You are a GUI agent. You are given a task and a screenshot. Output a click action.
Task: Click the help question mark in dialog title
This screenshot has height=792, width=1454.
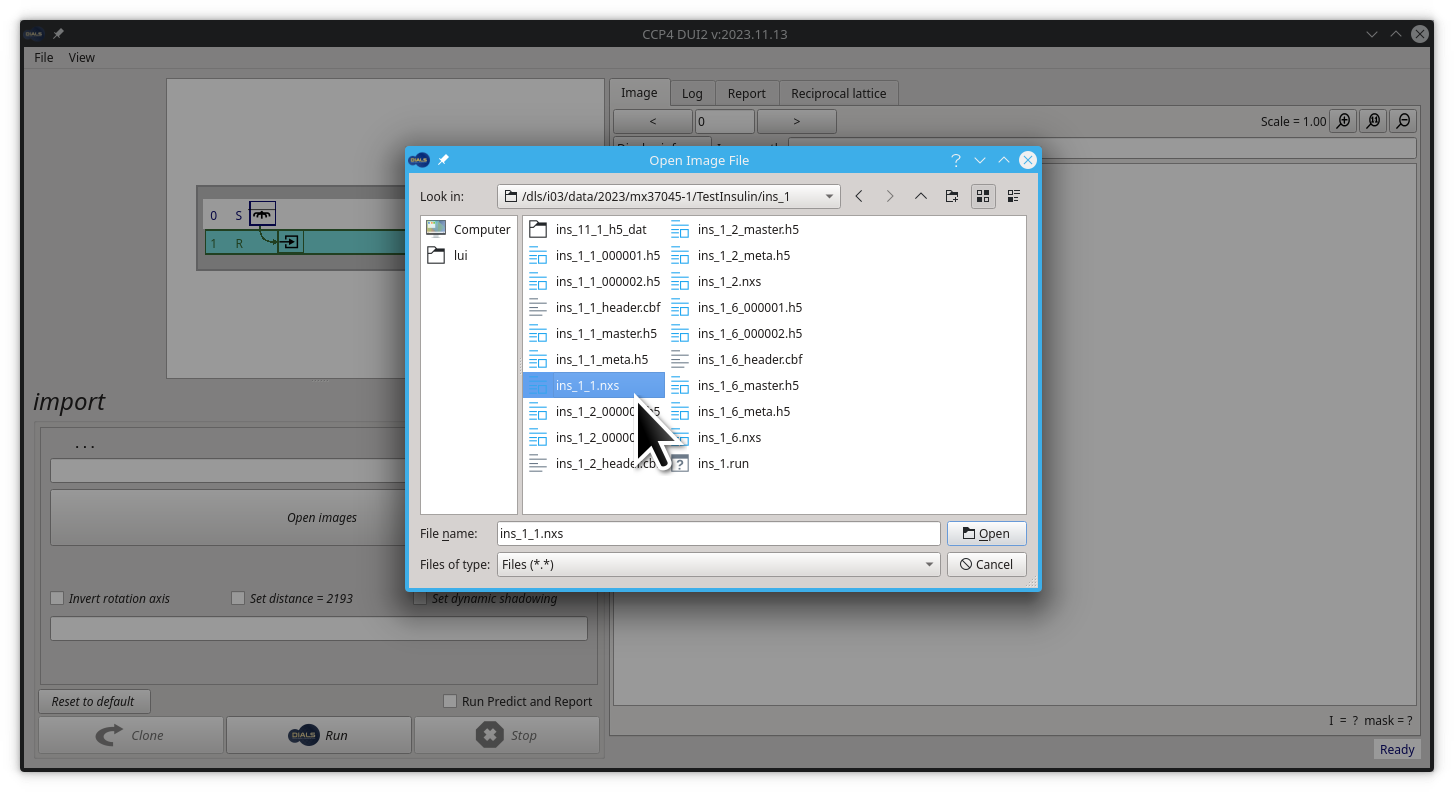(956, 160)
